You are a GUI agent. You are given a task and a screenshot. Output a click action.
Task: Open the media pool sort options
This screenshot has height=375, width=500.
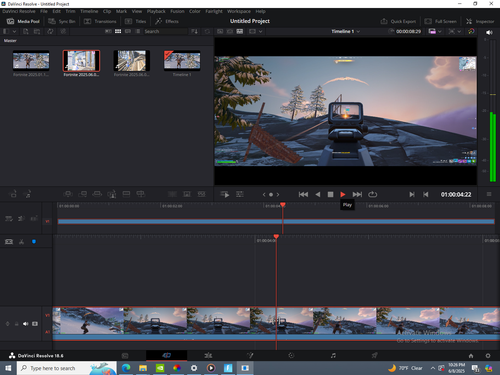194,31
